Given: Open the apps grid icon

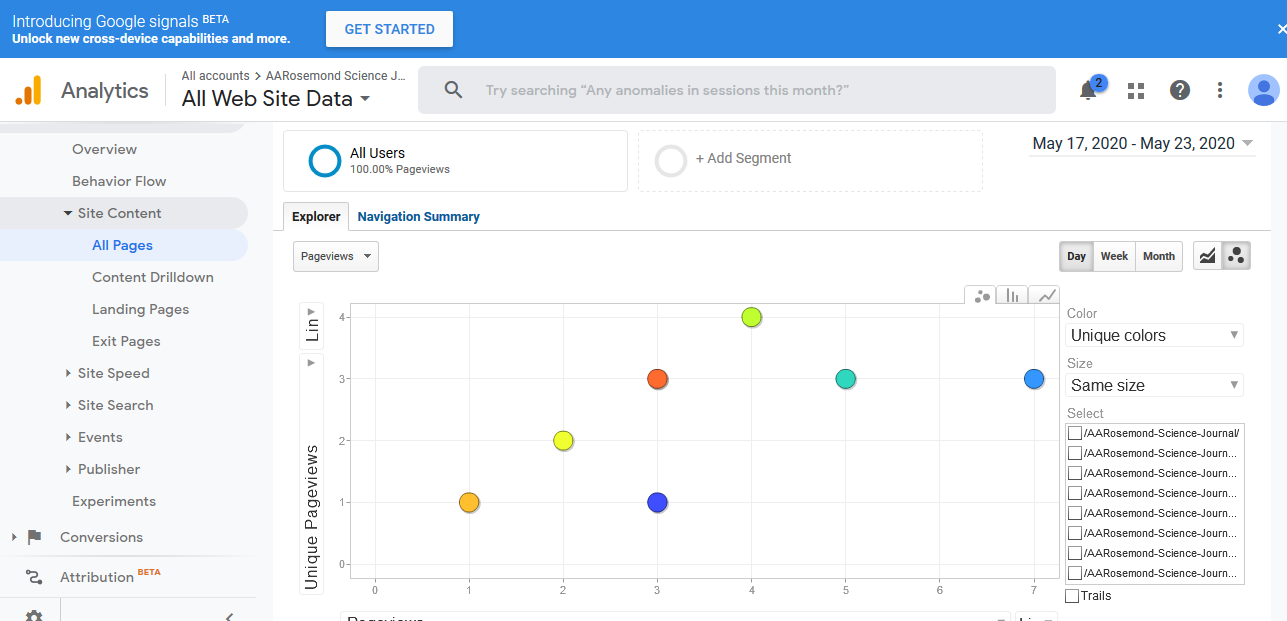Looking at the screenshot, I should pyautogui.click(x=1136, y=90).
